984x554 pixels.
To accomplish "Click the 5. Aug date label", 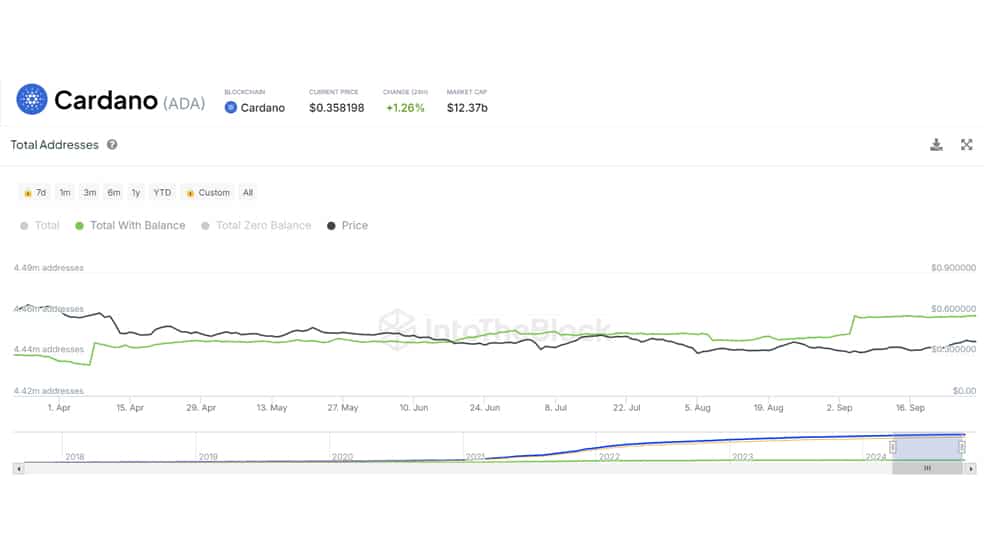I will point(697,408).
